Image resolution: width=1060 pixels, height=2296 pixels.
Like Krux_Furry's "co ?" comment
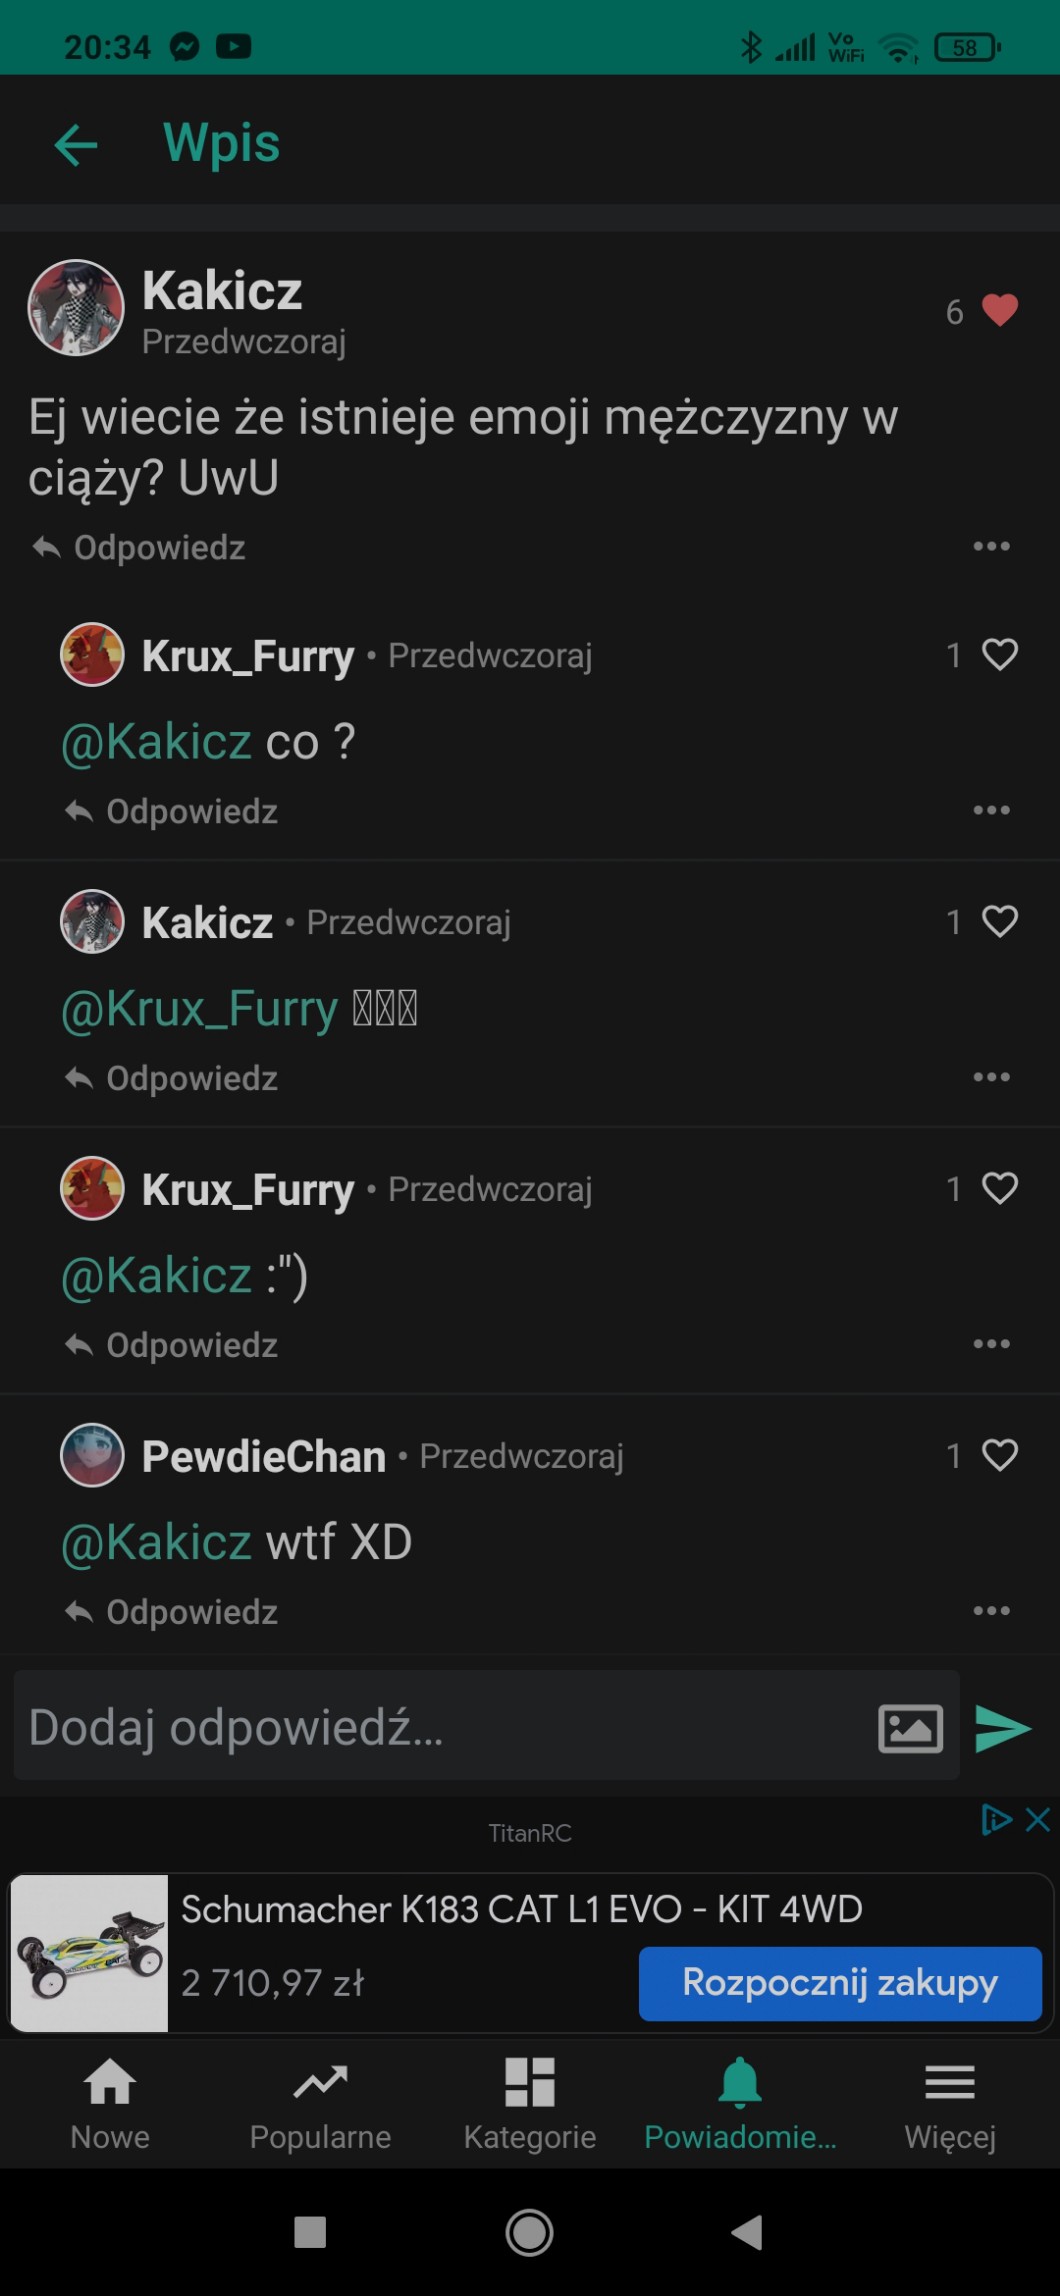tap(999, 655)
